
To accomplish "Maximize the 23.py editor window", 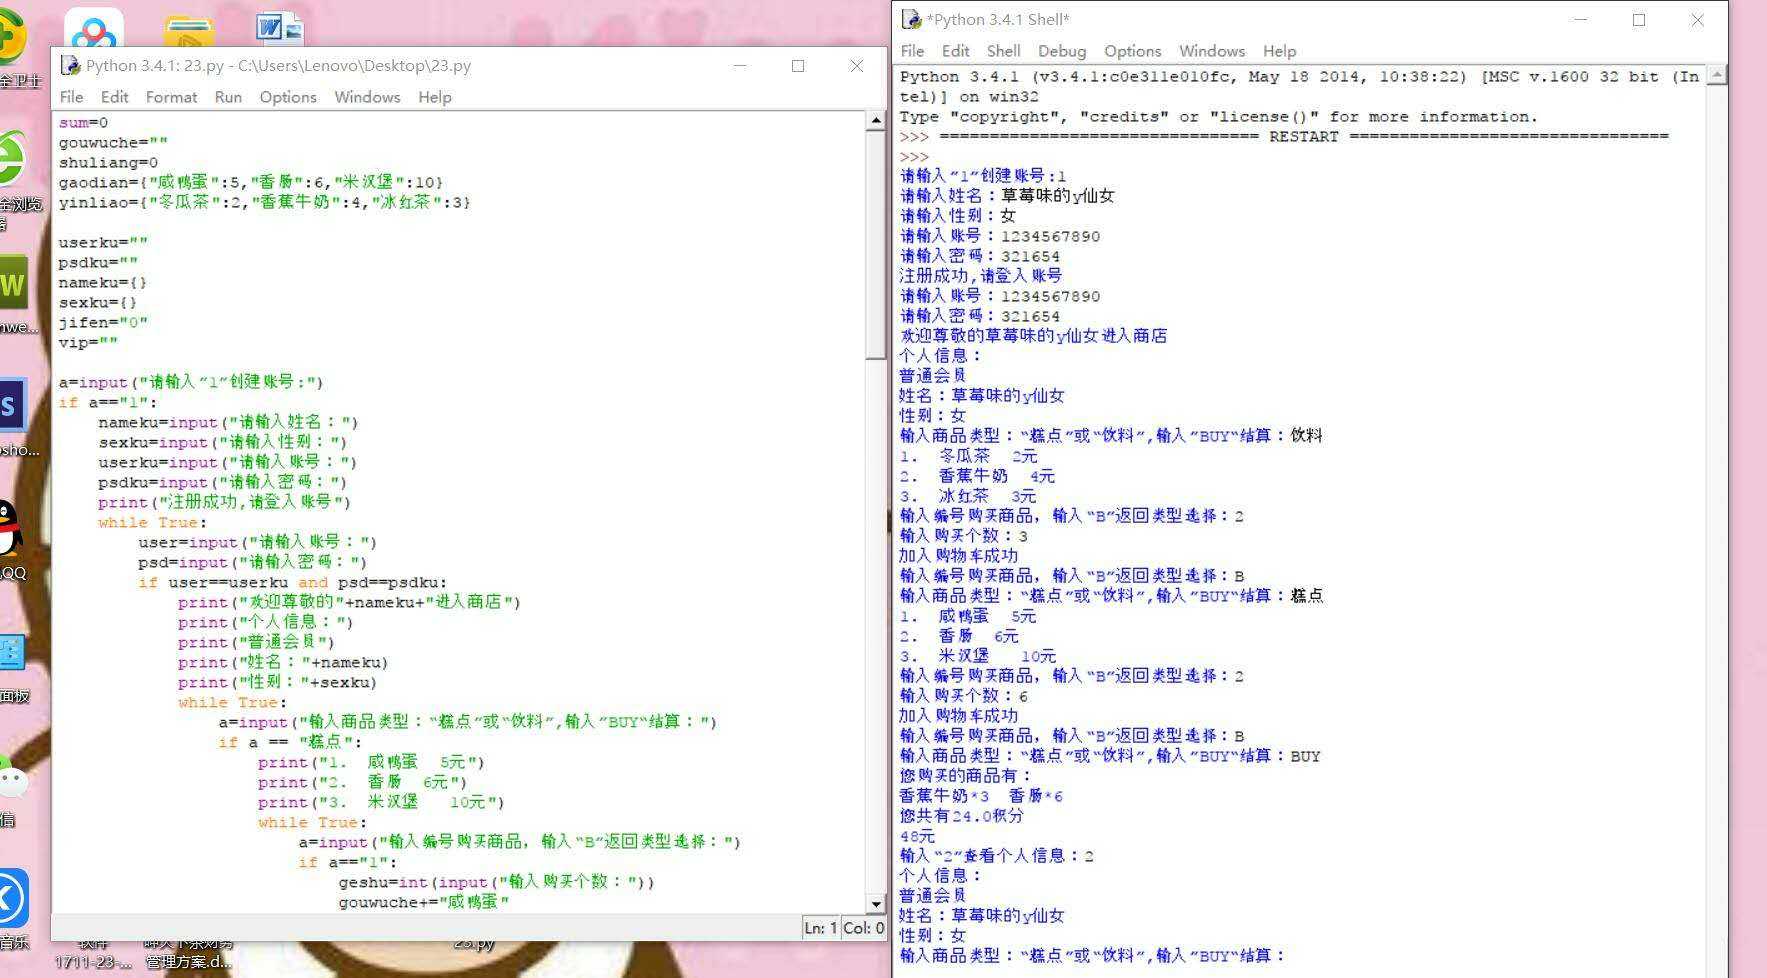I will pyautogui.click(x=798, y=66).
